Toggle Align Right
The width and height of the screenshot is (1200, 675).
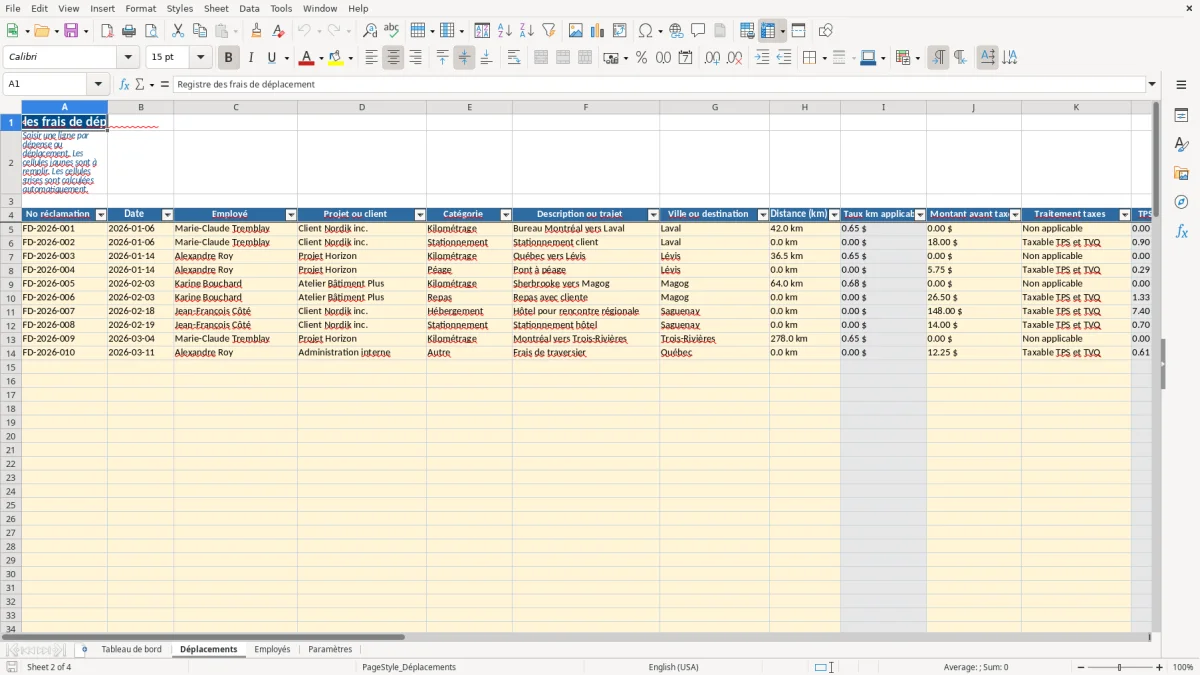coord(415,58)
